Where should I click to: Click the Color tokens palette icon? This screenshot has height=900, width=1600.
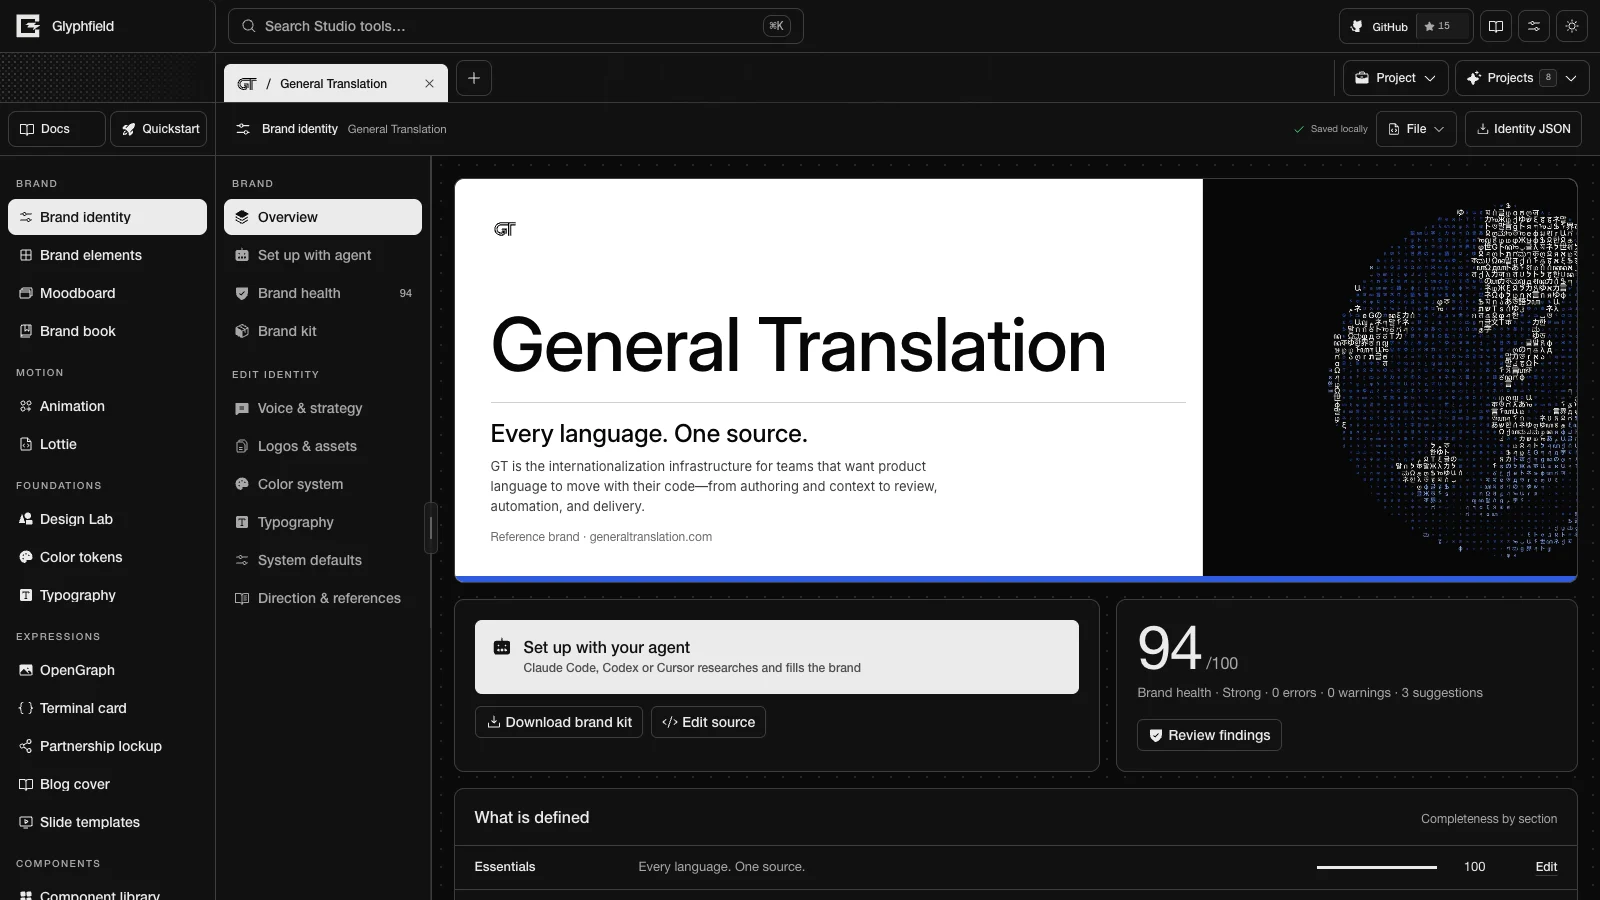tap(26, 557)
